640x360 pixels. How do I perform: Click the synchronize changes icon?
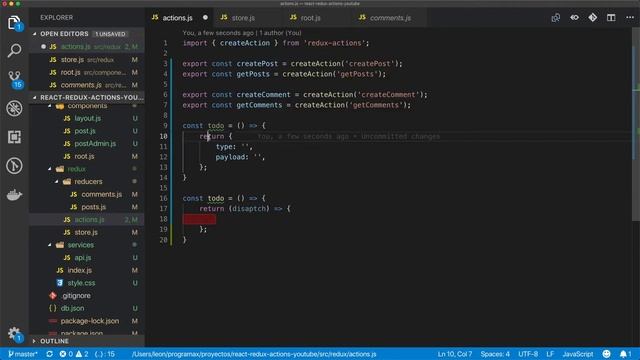(49, 354)
